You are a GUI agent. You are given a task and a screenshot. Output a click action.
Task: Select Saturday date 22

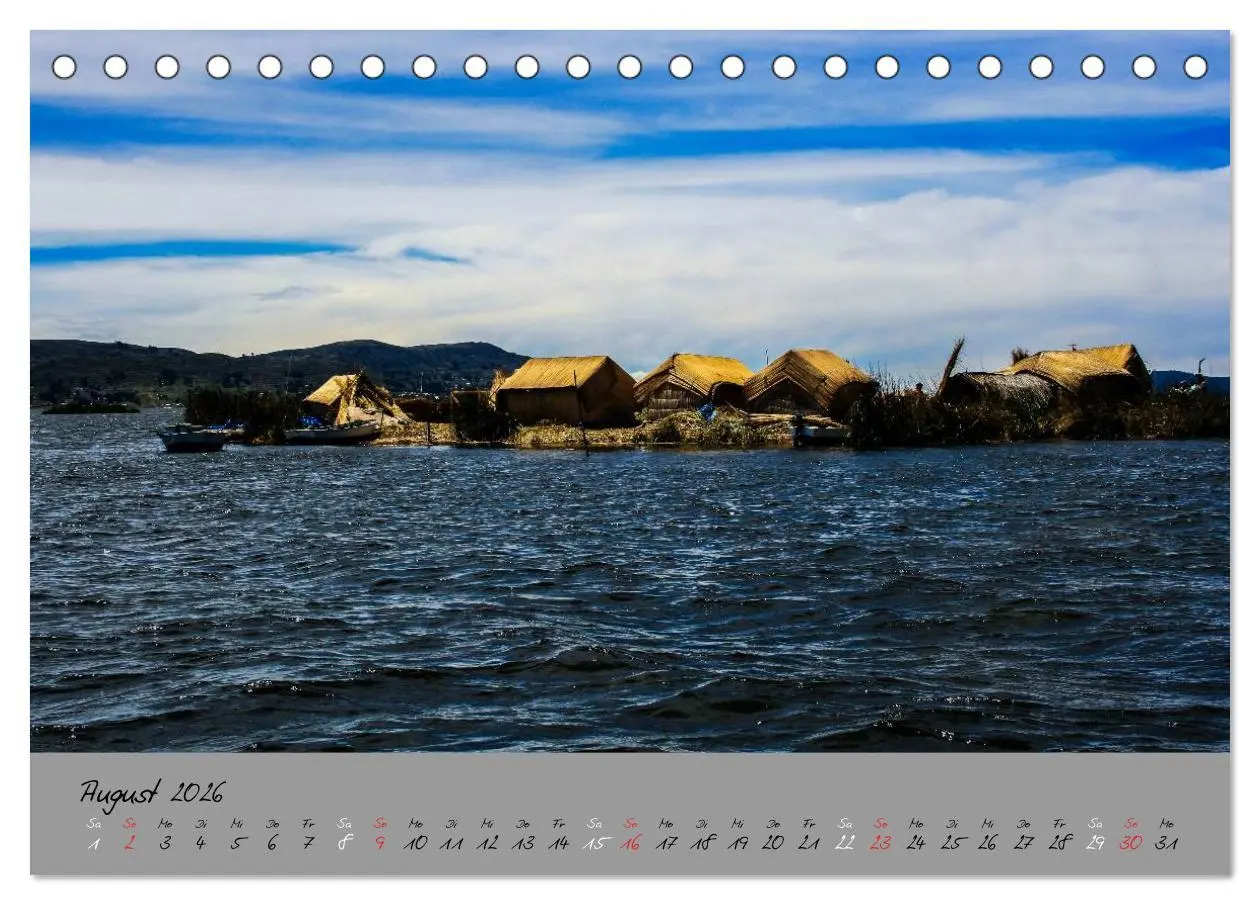(x=845, y=843)
